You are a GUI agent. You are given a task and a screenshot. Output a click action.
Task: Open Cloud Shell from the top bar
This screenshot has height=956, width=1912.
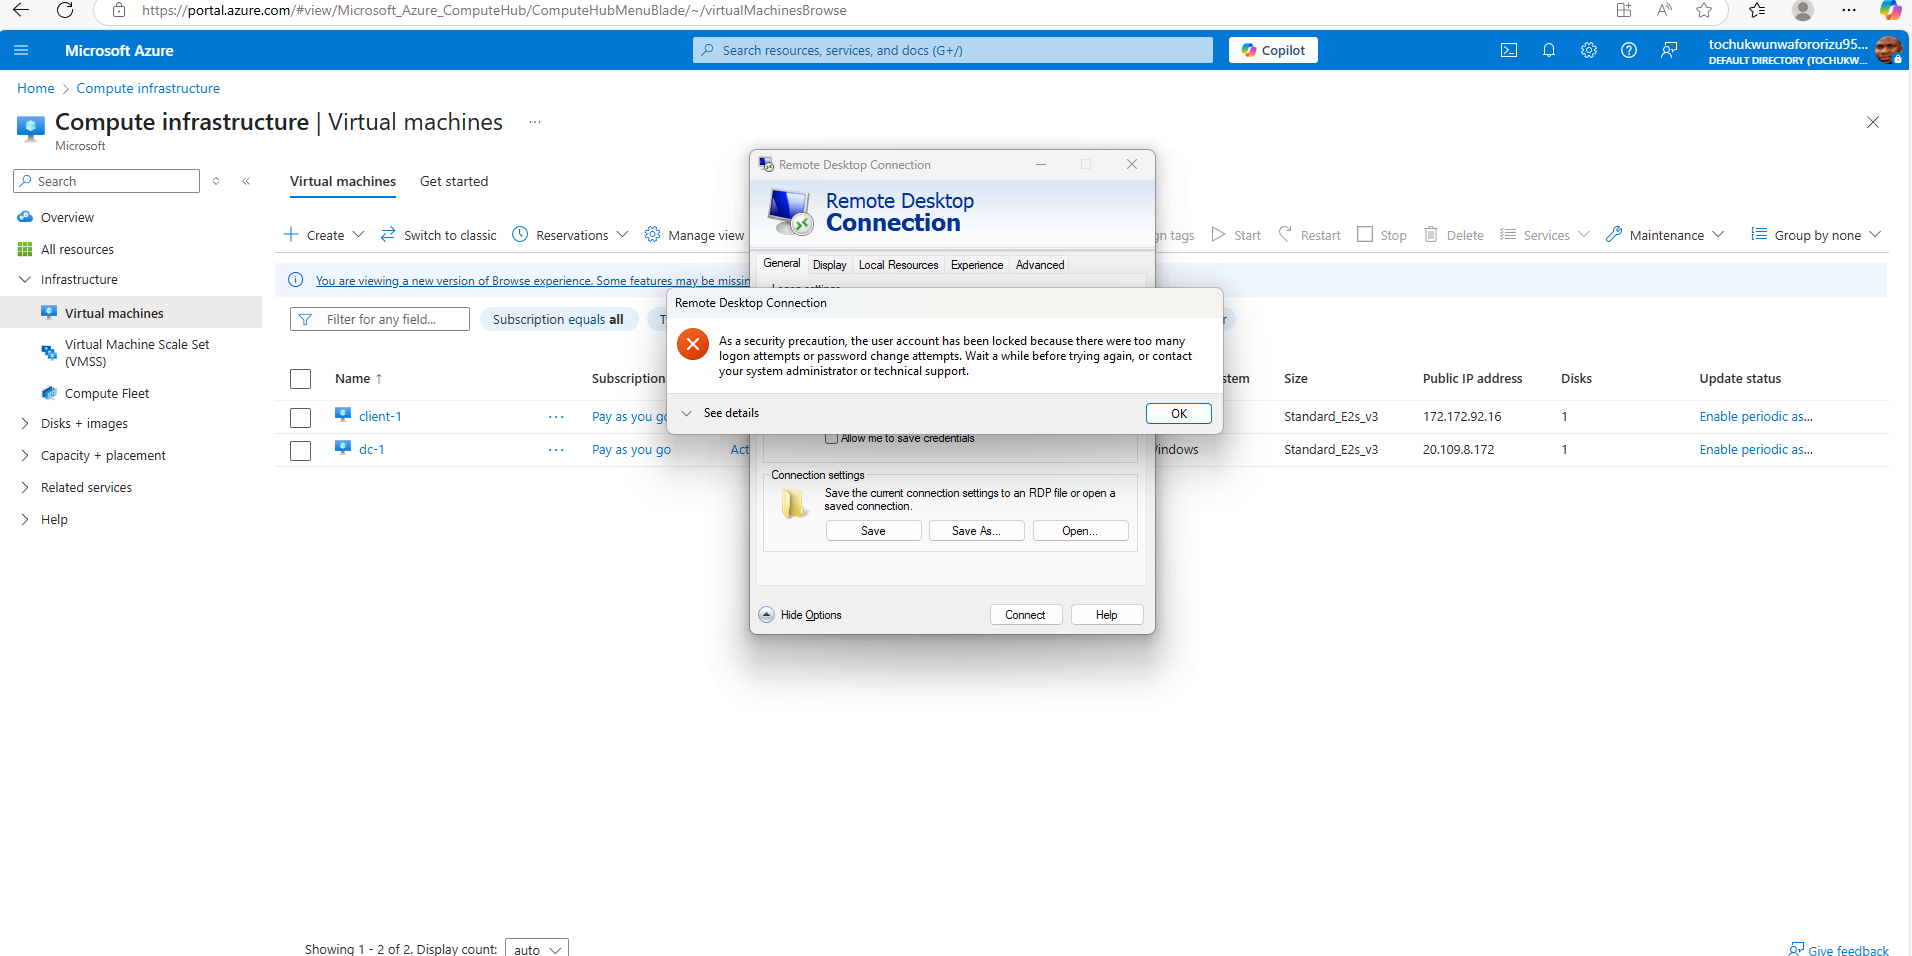tap(1509, 50)
